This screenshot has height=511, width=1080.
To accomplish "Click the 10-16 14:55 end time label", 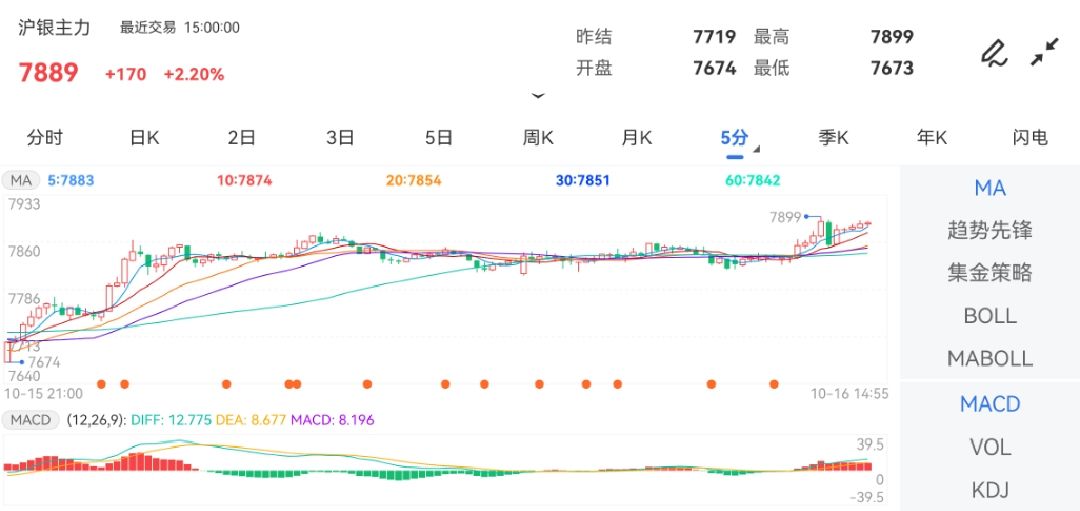I will coord(849,394).
